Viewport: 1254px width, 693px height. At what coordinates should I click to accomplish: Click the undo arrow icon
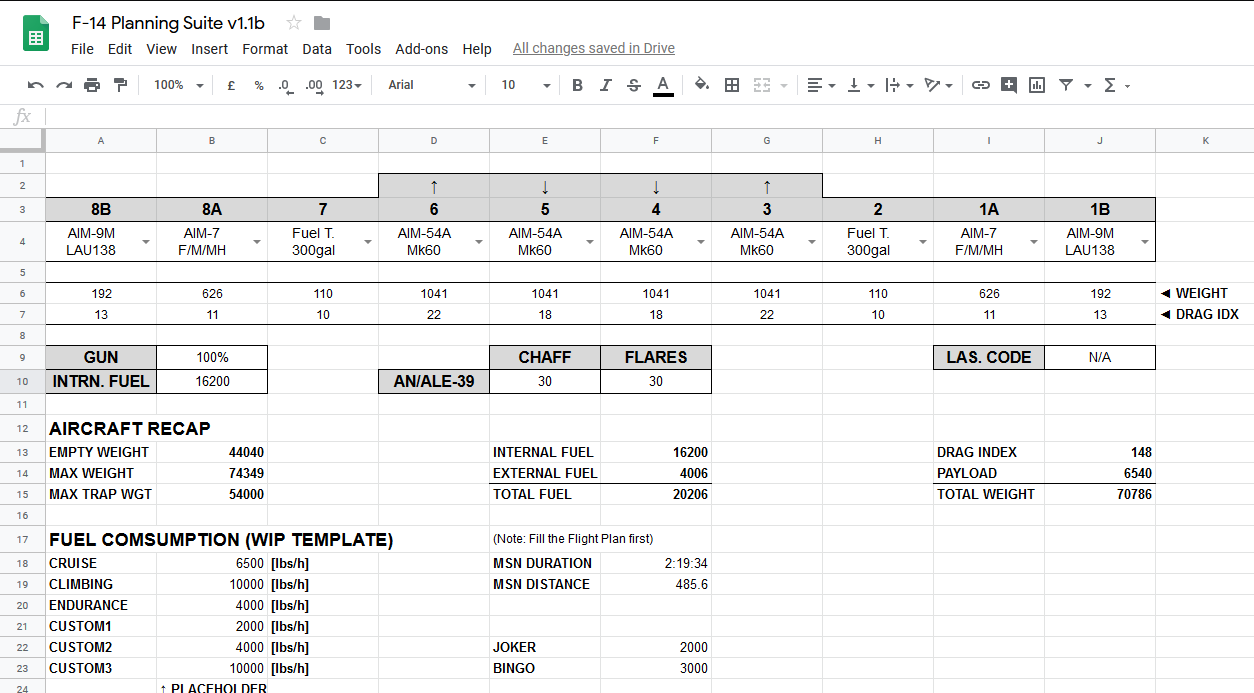pos(36,86)
